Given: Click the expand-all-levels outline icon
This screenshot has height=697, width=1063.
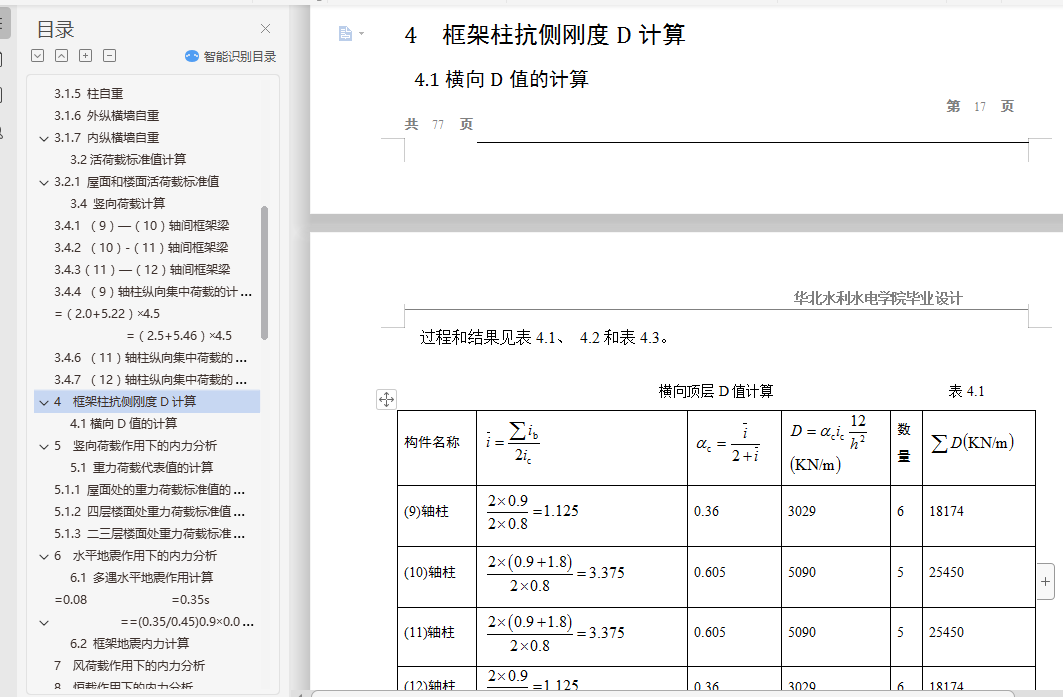Looking at the screenshot, I should tap(38, 56).
